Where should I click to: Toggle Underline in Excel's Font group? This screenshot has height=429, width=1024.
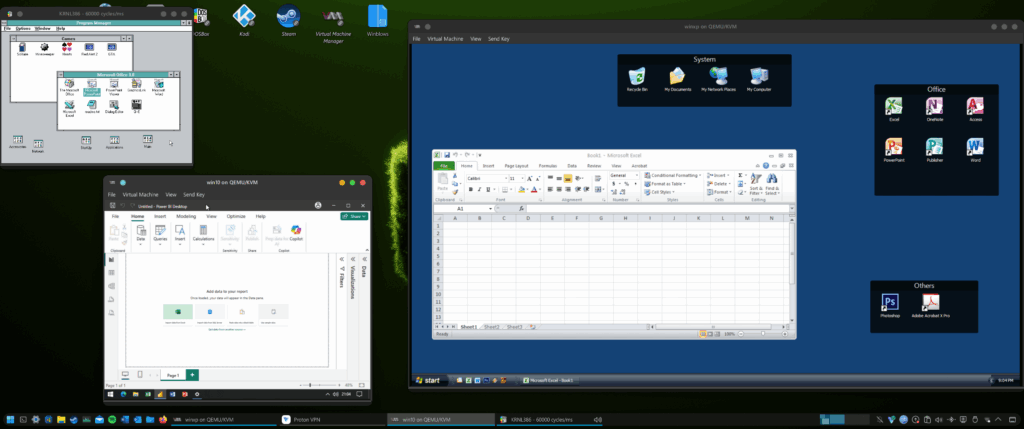pyautogui.click(x=488, y=189)
